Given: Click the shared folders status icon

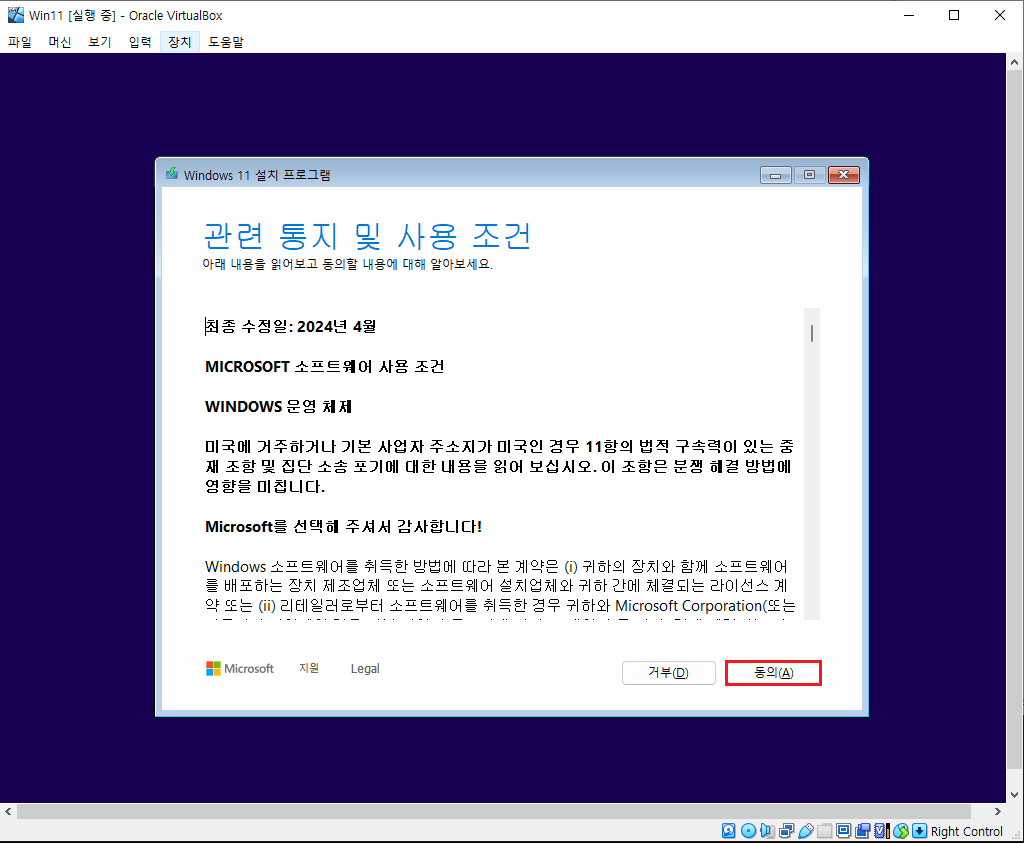Looking at the screenshot, I should tap(825, 831).
